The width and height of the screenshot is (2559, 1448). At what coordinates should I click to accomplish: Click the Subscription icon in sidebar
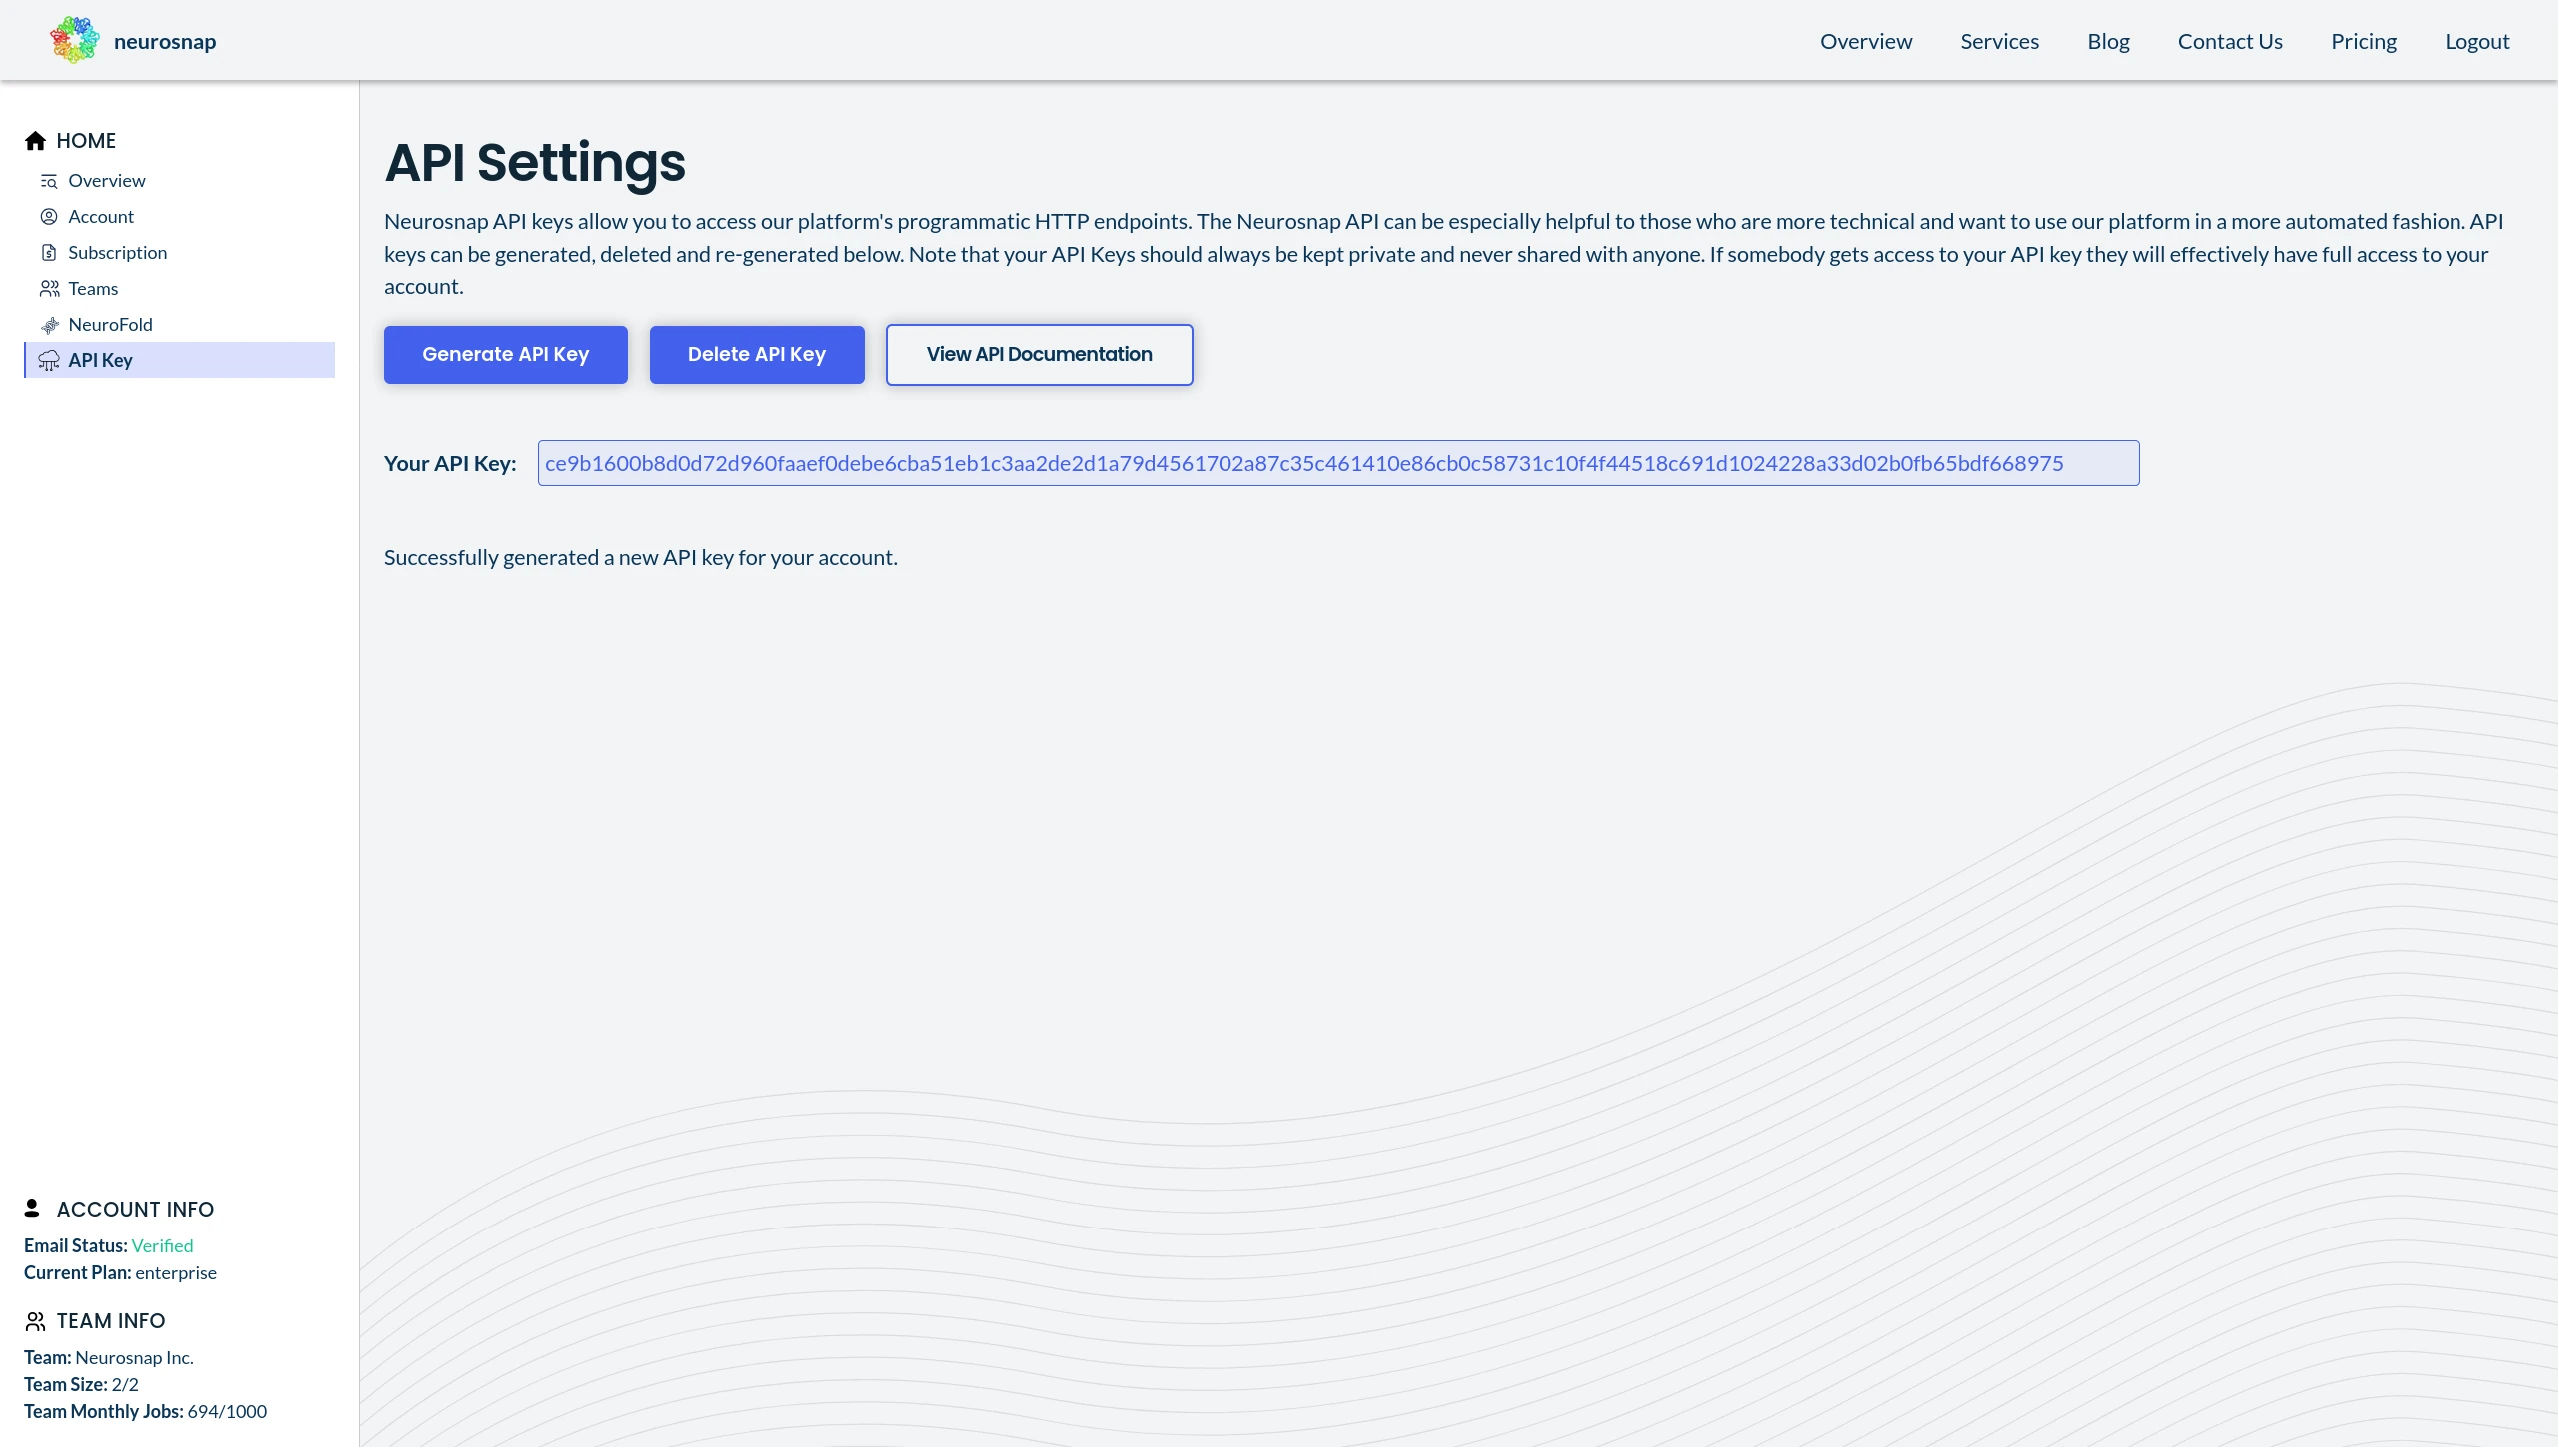click(47, 251)
